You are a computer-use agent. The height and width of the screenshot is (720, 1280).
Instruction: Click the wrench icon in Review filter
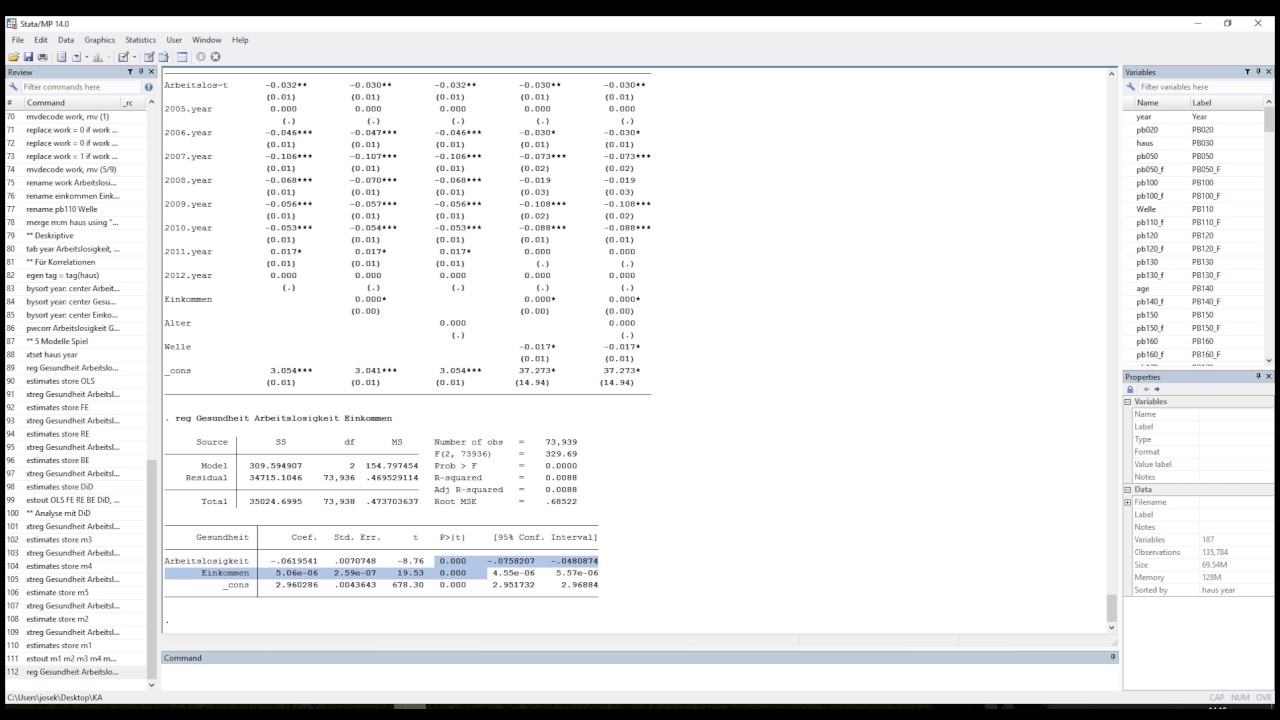click(13, 87)
